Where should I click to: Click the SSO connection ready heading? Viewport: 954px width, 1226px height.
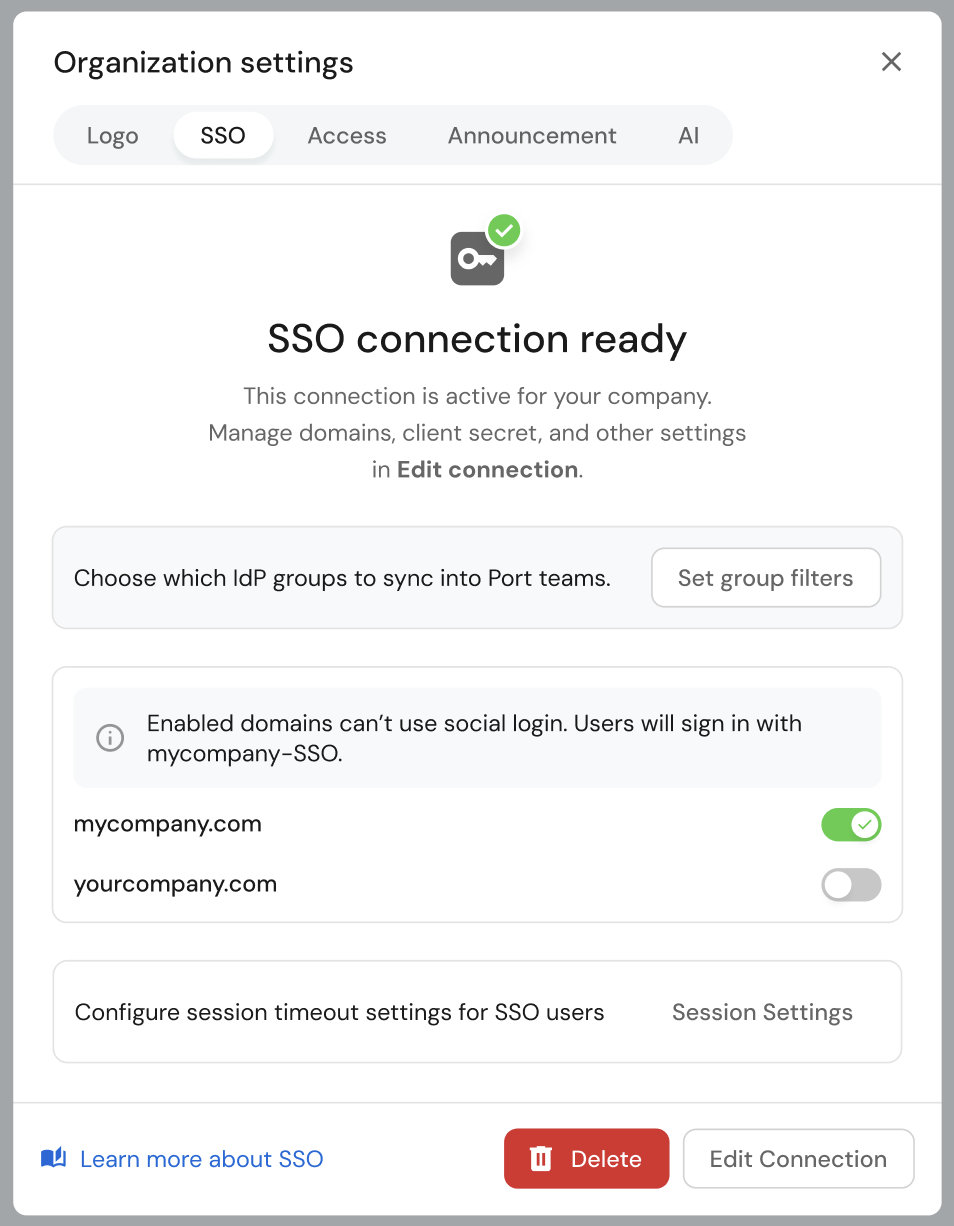(x=477, y=340)
